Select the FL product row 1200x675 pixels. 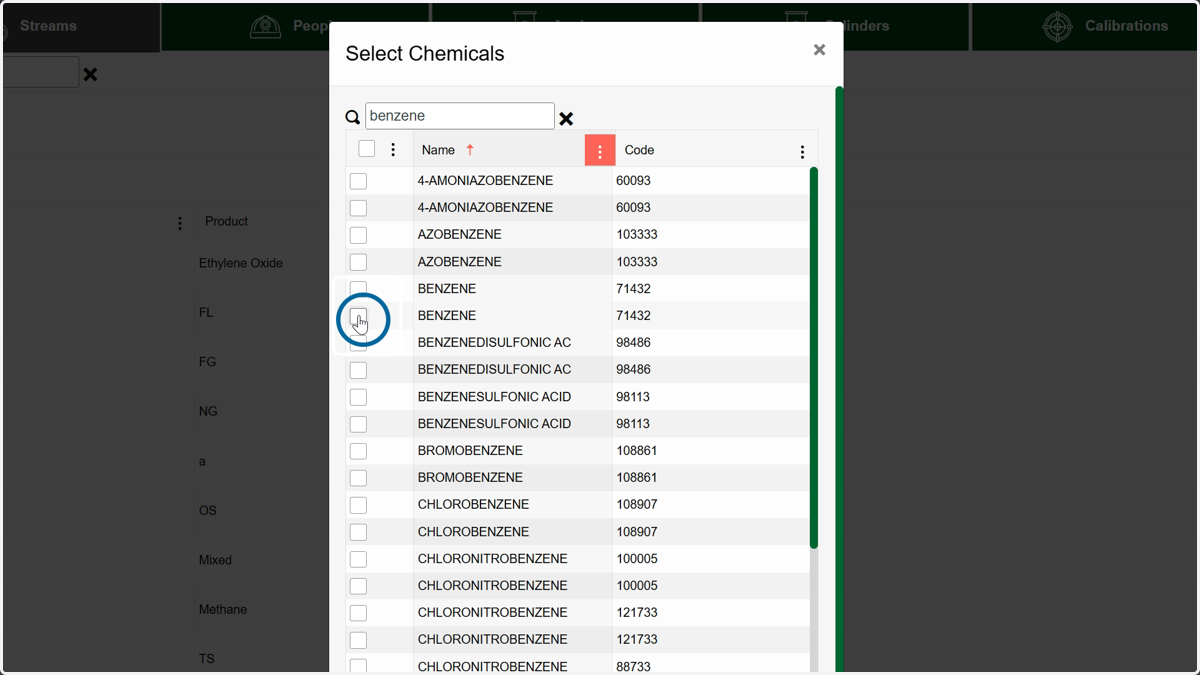coord(206,313)
